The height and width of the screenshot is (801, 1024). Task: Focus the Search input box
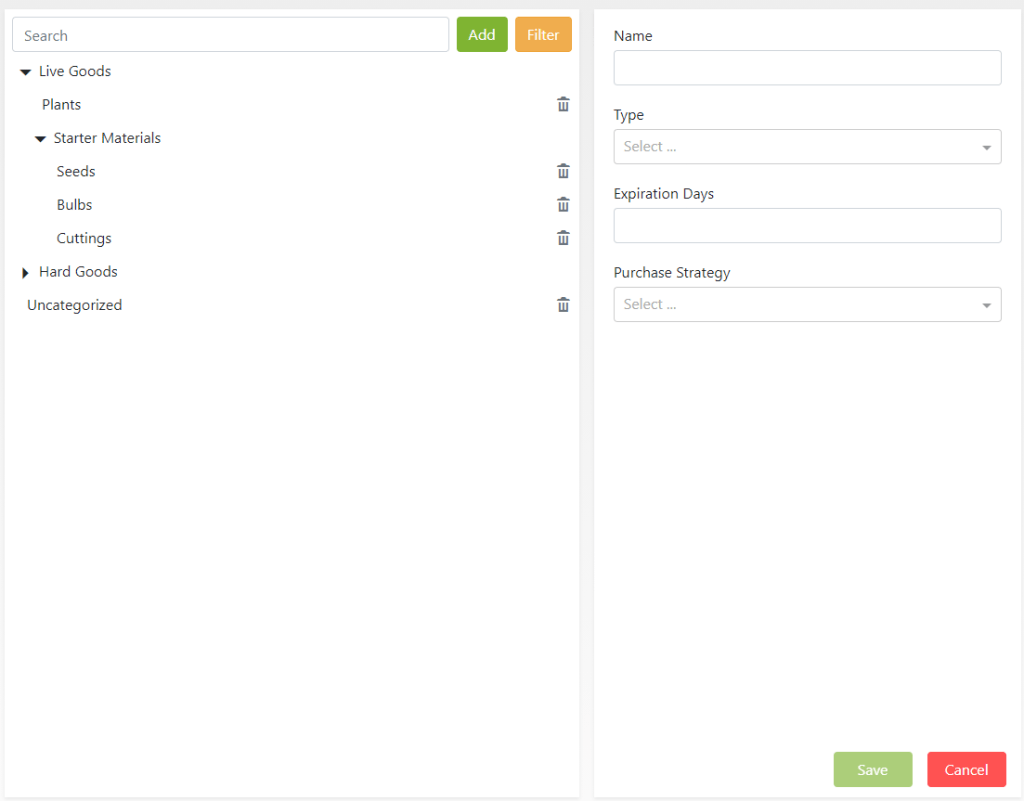pyautogui.click(x=230, y=35)
